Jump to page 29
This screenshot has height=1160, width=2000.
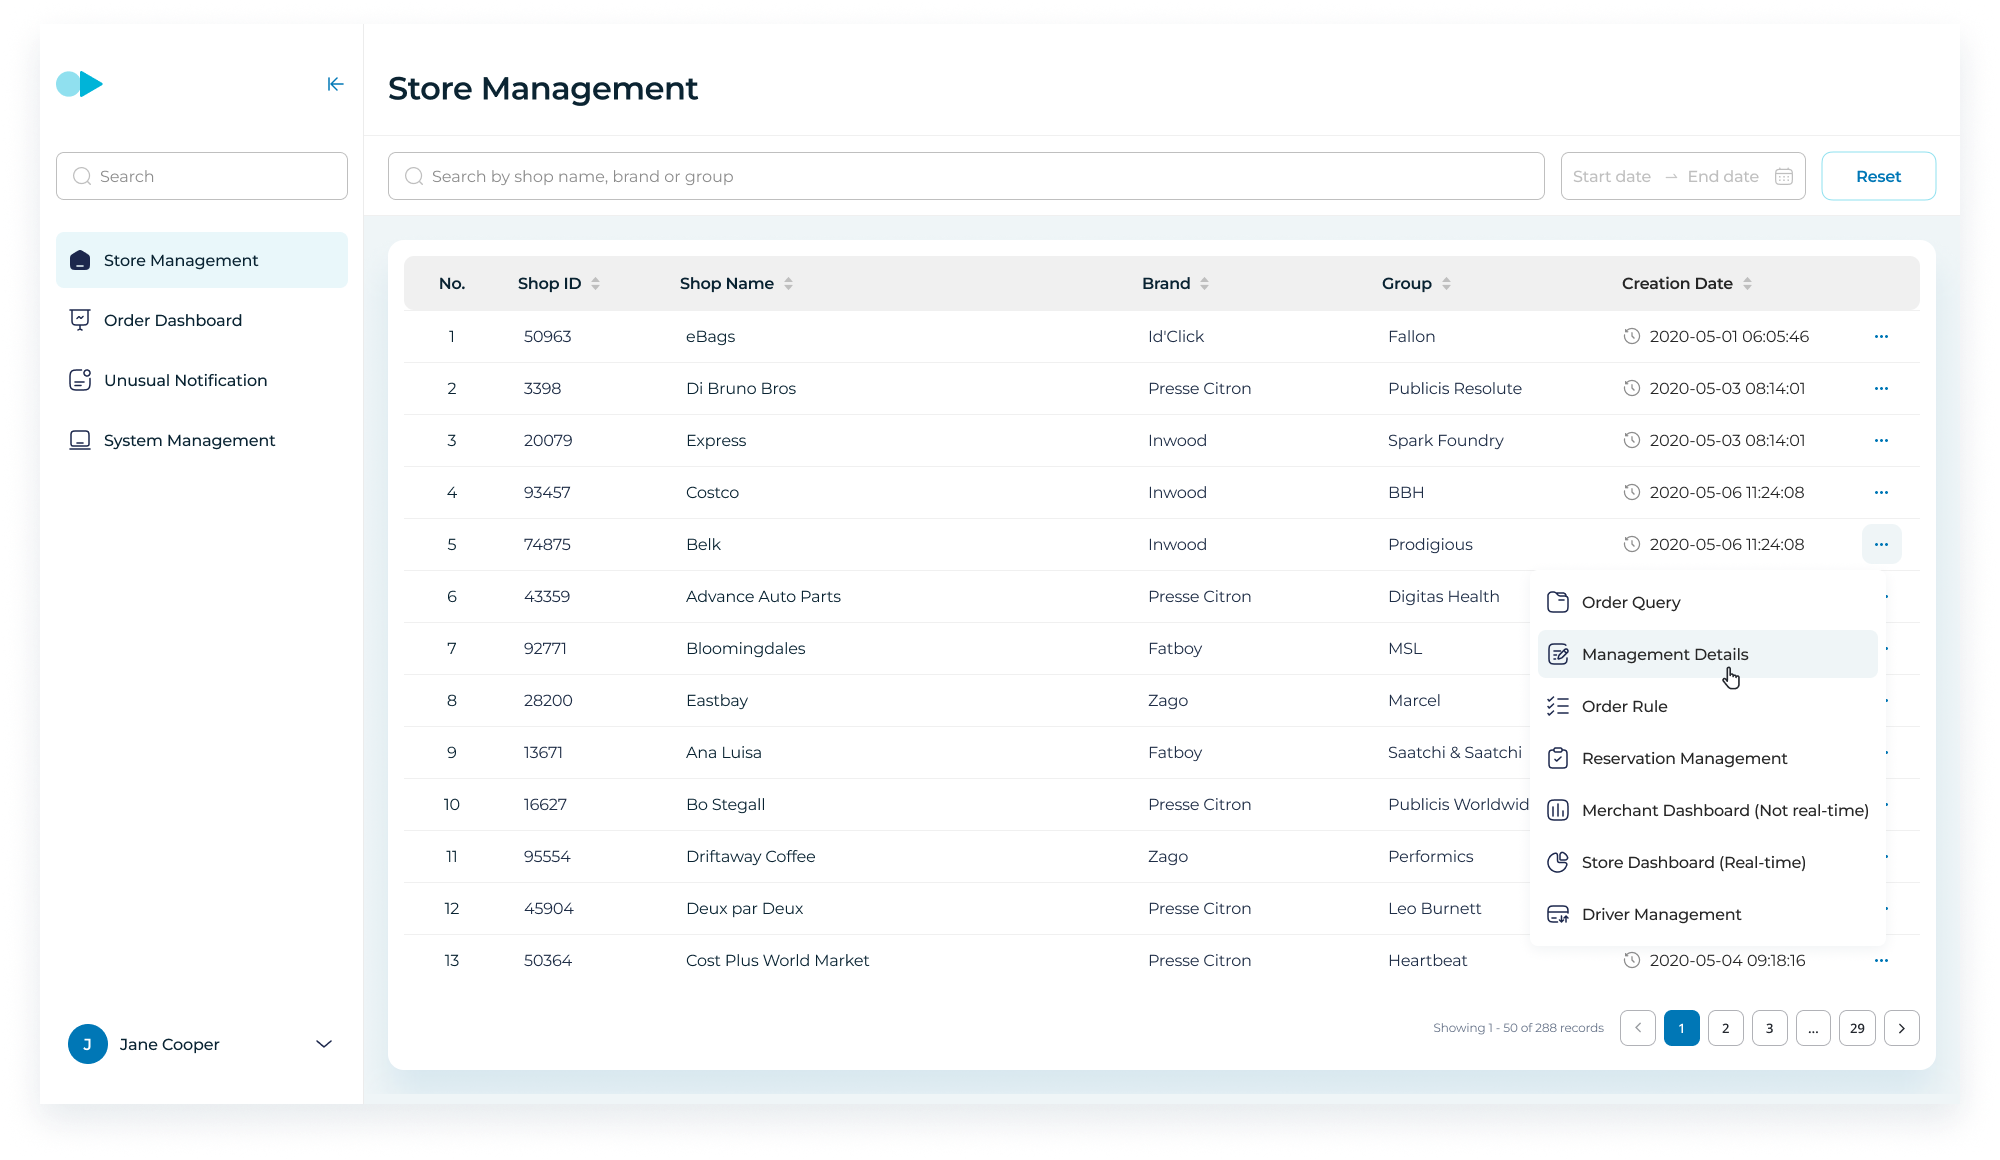point(1857,1028)
